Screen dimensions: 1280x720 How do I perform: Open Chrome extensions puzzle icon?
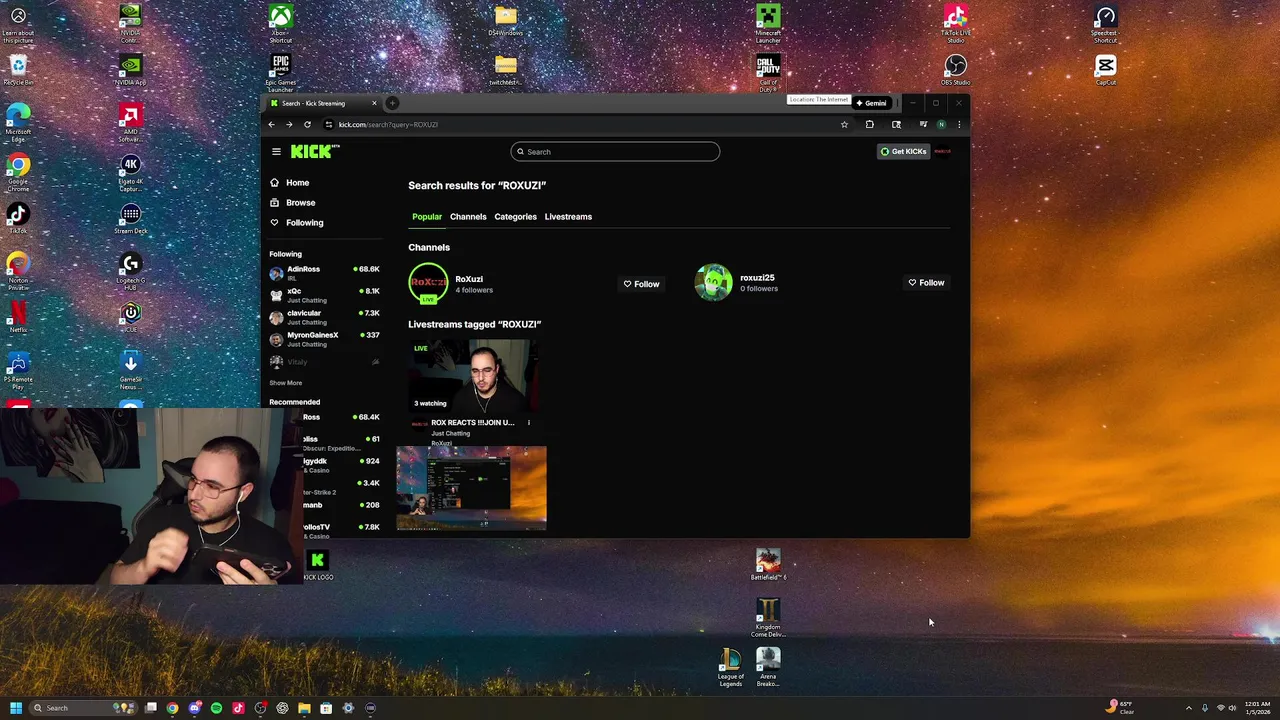coord(869,125)
